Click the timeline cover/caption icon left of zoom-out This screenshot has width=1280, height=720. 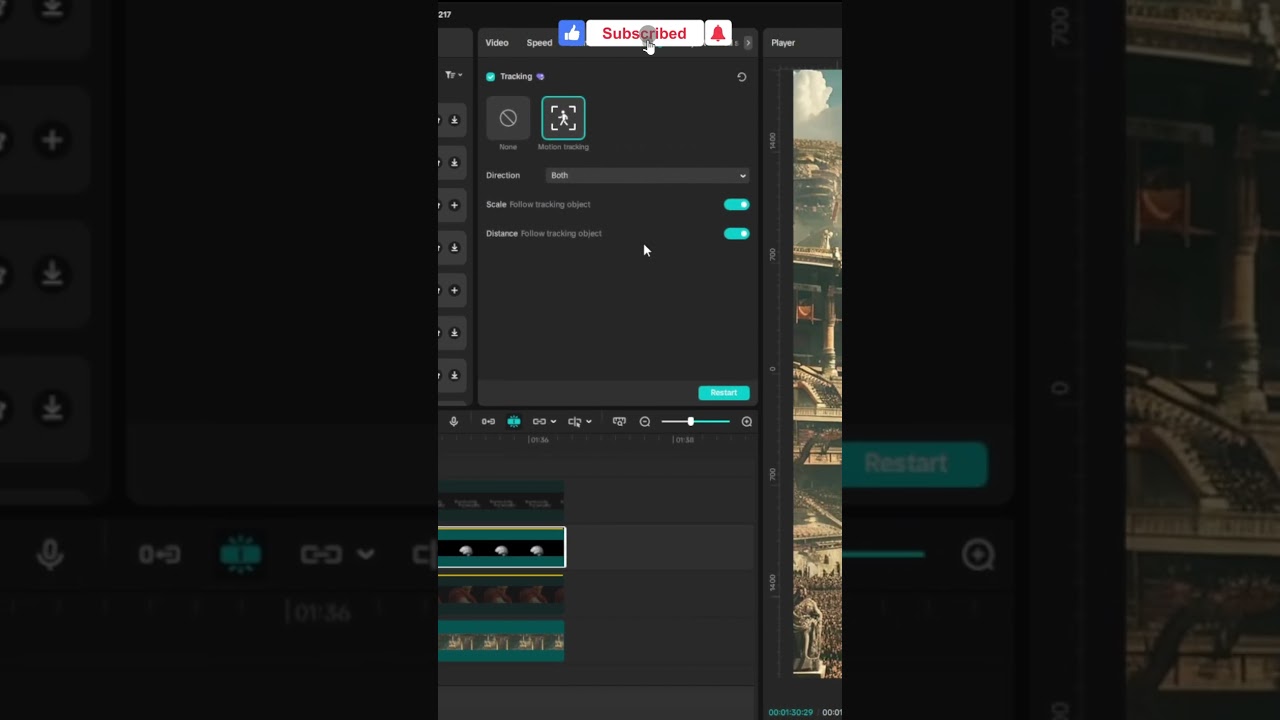(619, 421)
